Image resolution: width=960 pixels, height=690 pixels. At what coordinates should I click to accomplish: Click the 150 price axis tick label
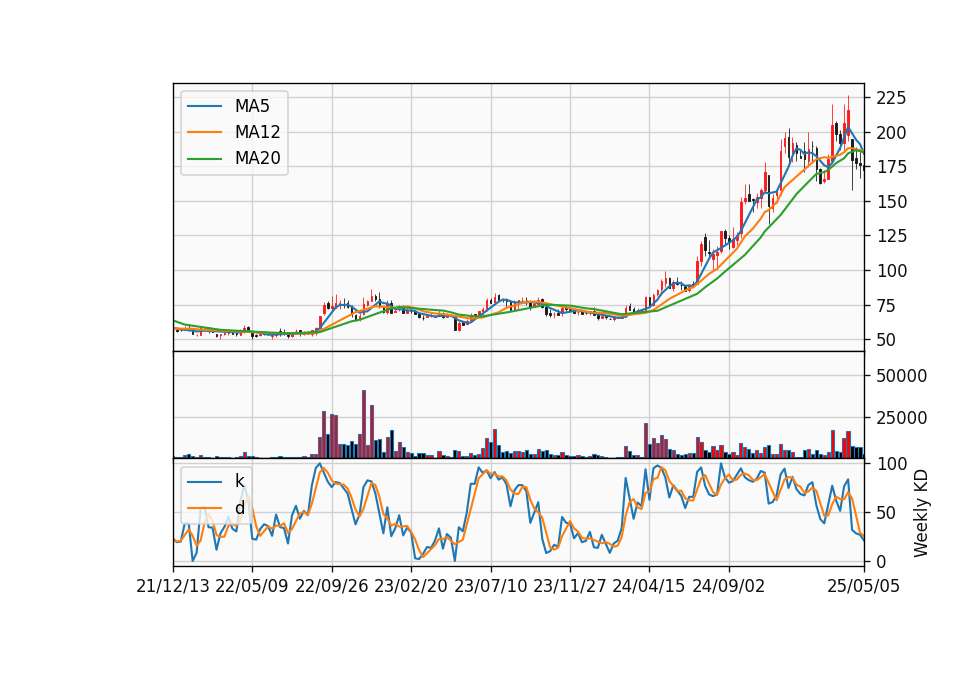[891, 202]
